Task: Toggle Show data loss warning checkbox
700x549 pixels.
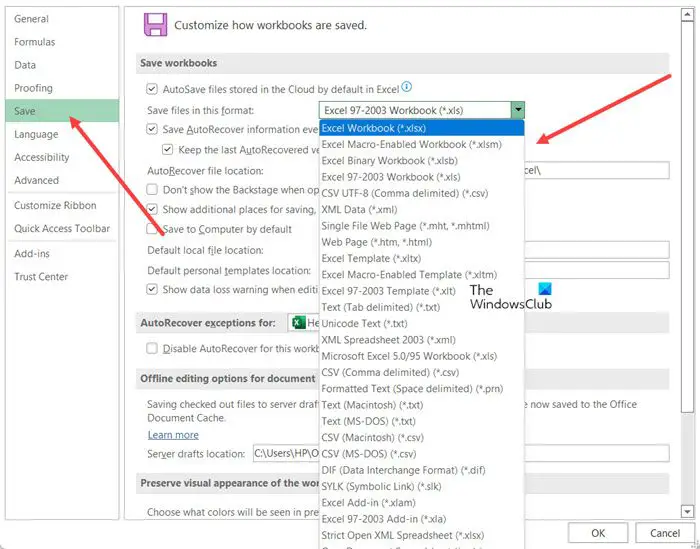Action: pyautogui.click(x=152, y=289)
